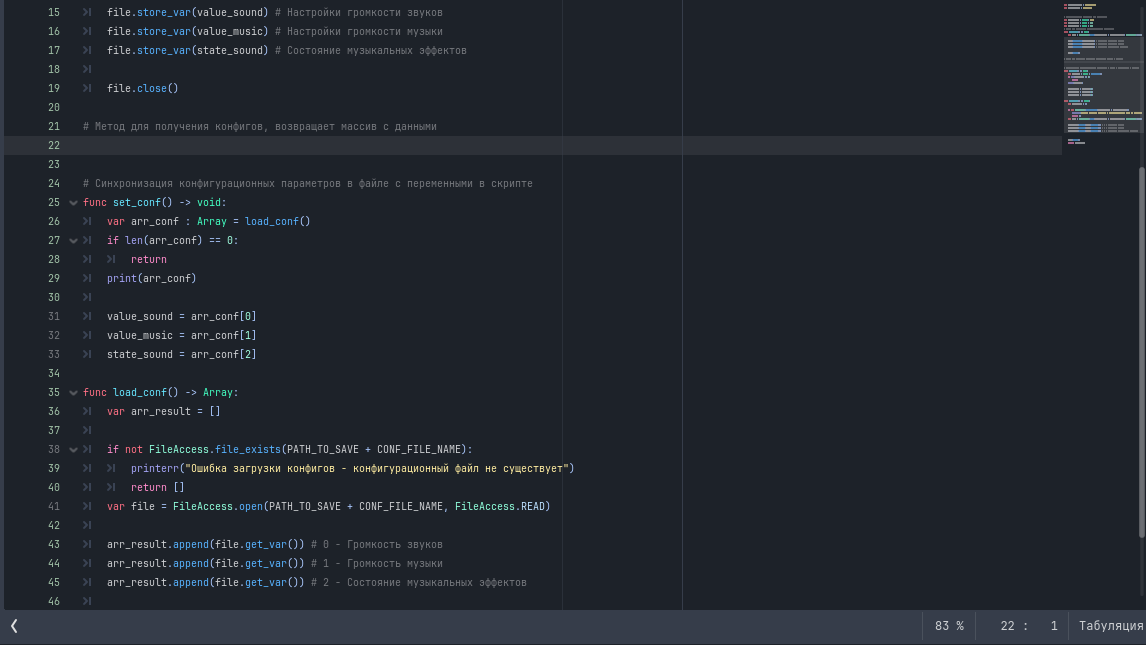Click 'return []' on line 40

point(158,487)
